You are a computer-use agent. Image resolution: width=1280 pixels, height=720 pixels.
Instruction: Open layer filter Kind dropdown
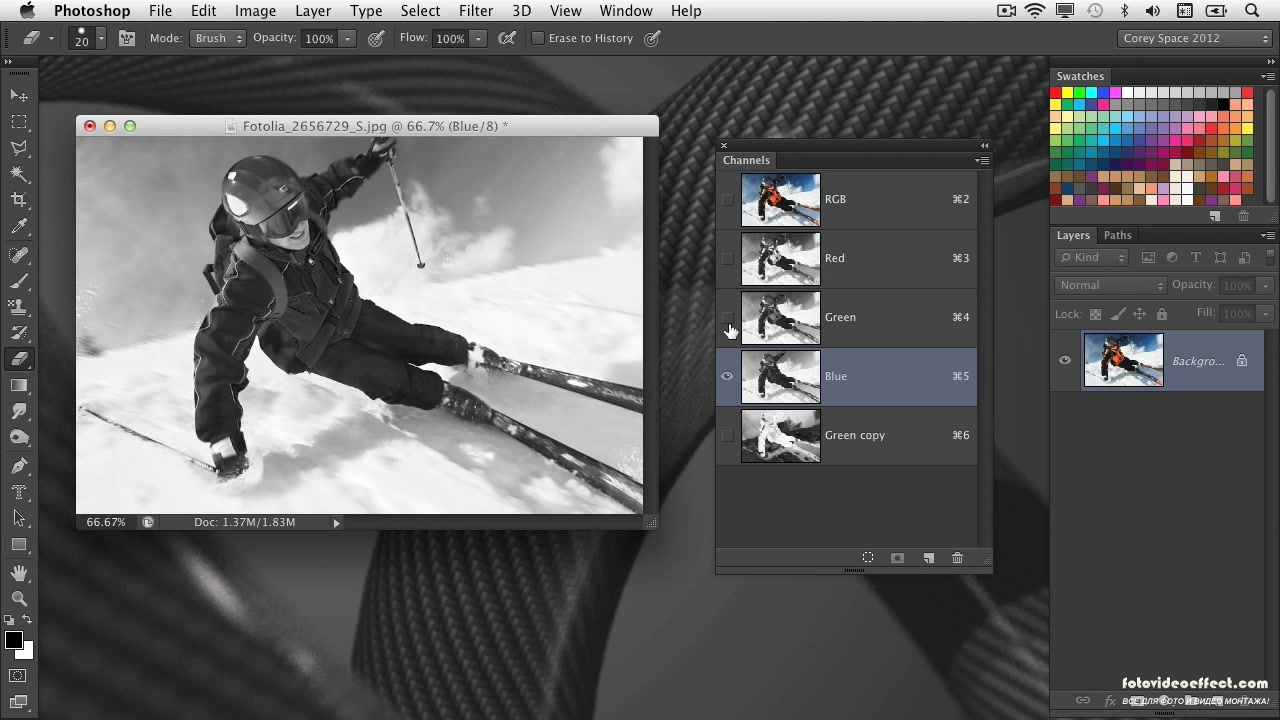(x=1093, y=258)
